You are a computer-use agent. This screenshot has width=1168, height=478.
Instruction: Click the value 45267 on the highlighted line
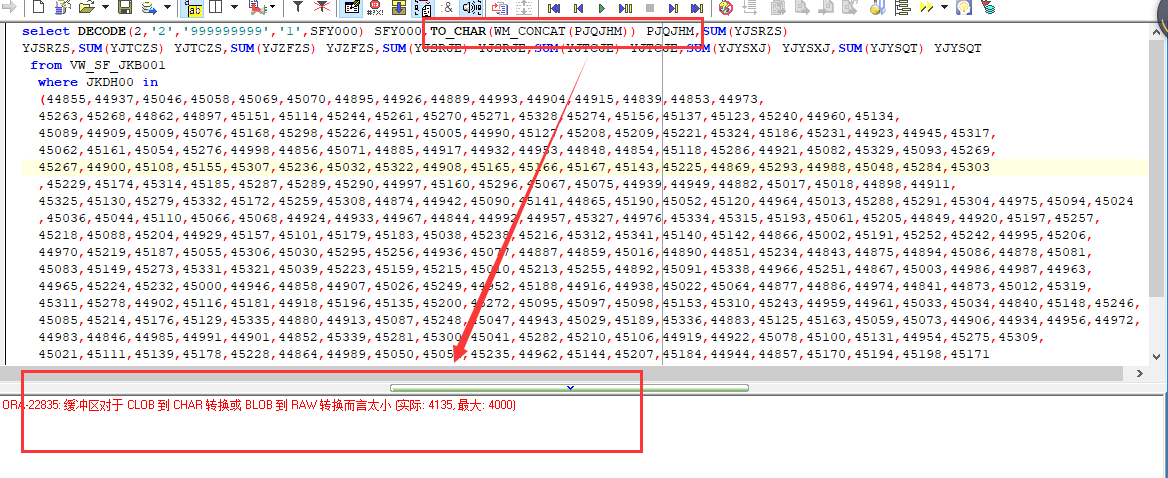point(58,168)
